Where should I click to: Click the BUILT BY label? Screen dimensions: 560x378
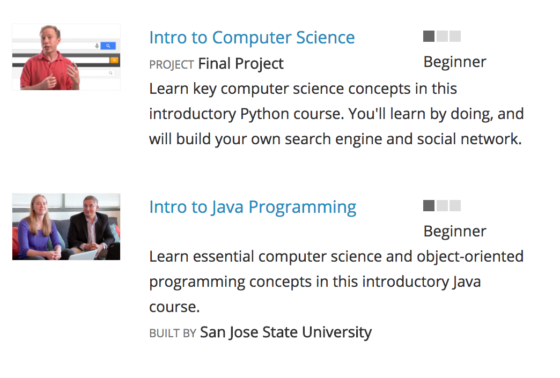click(x=172, y=333)
